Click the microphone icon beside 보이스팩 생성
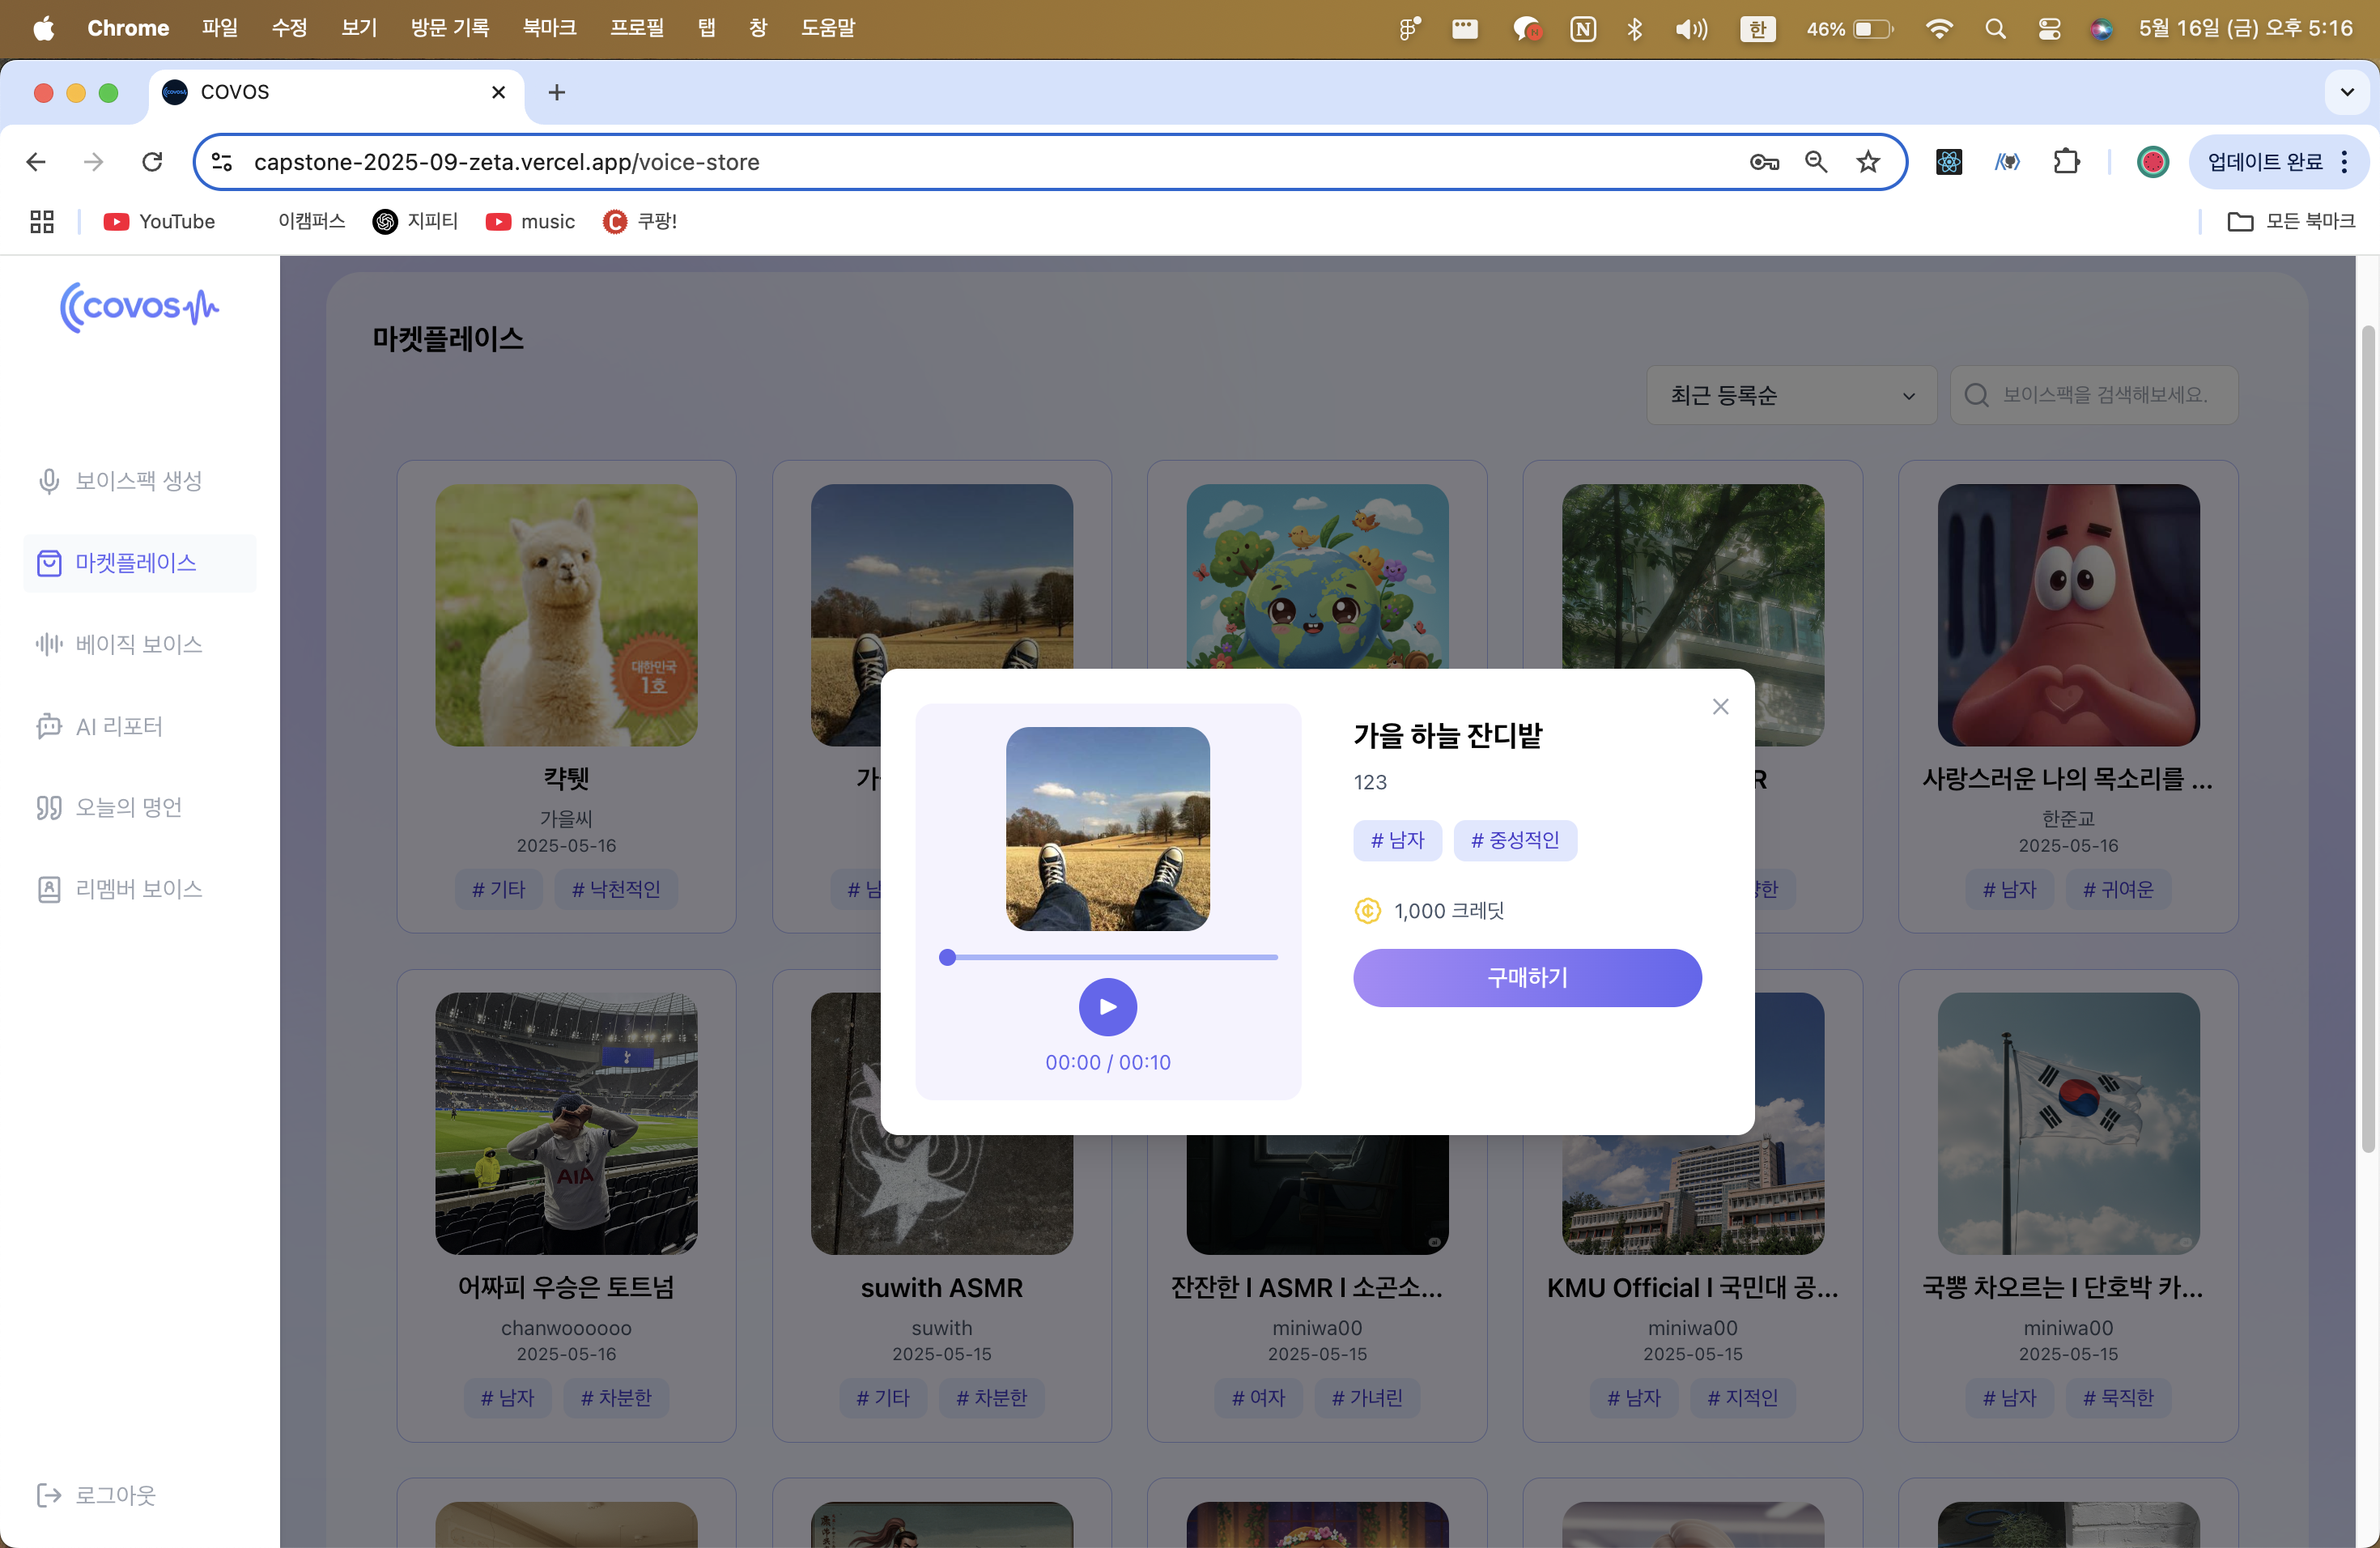Viewport: 2380px width, 1548px height. coord(48,481)
